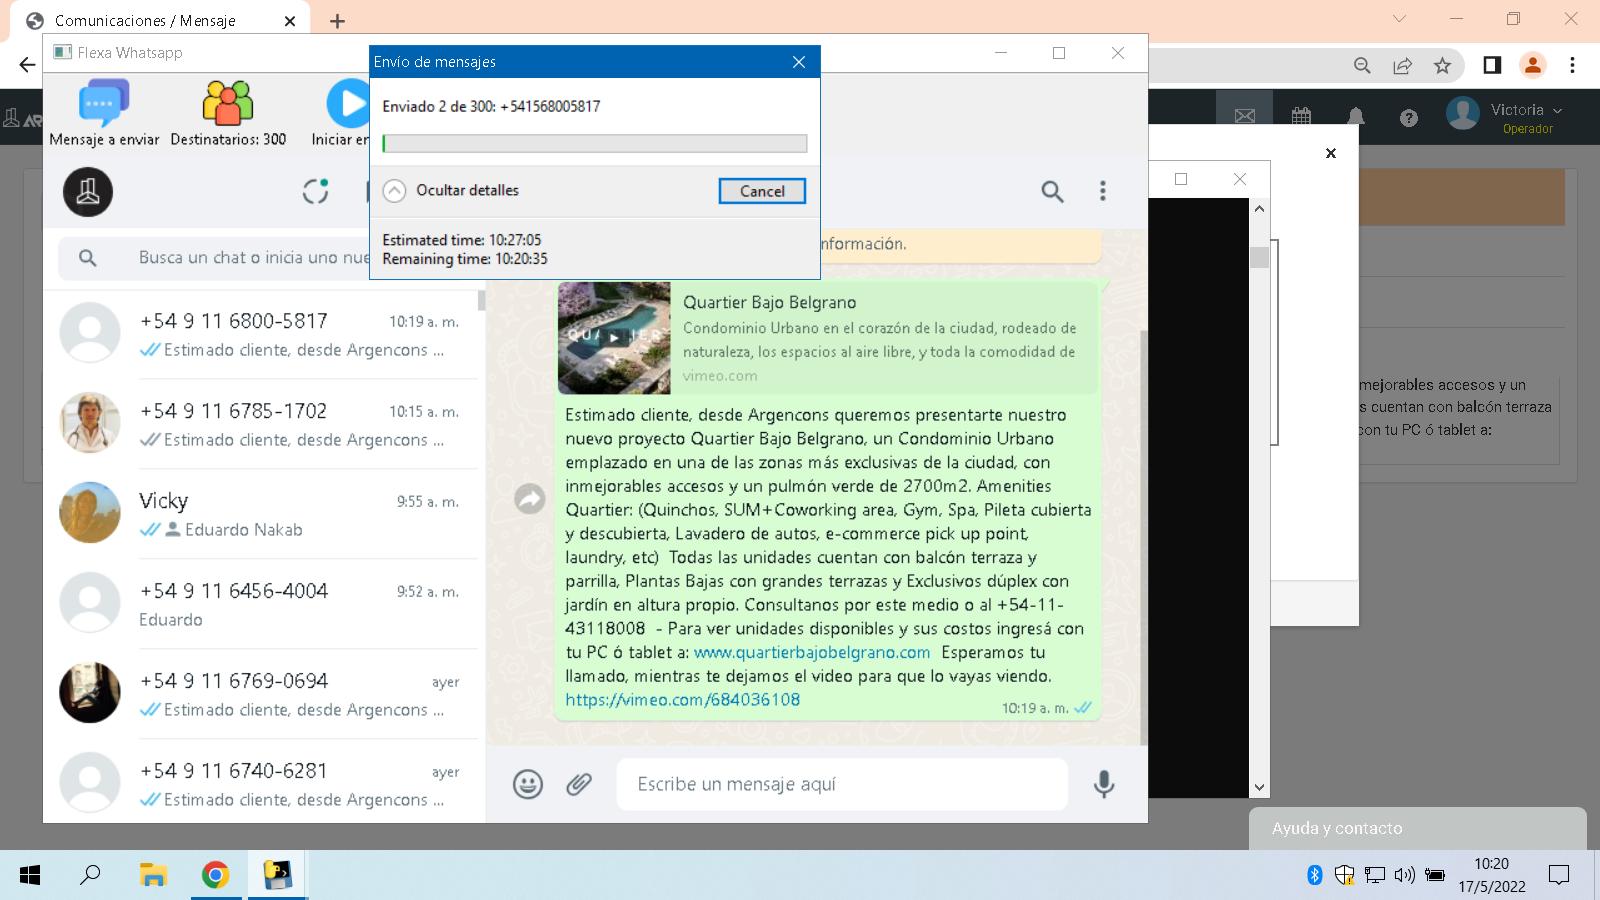Open the Windows Start menu
Image resolution: width=1600 pixels, height=900 pixels.
tap(30, 876)
